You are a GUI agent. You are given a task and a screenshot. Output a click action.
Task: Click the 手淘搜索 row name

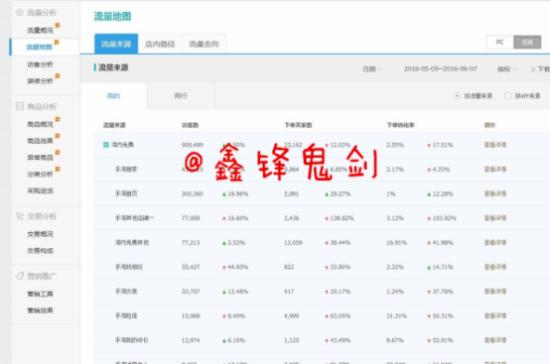[126, 169]
